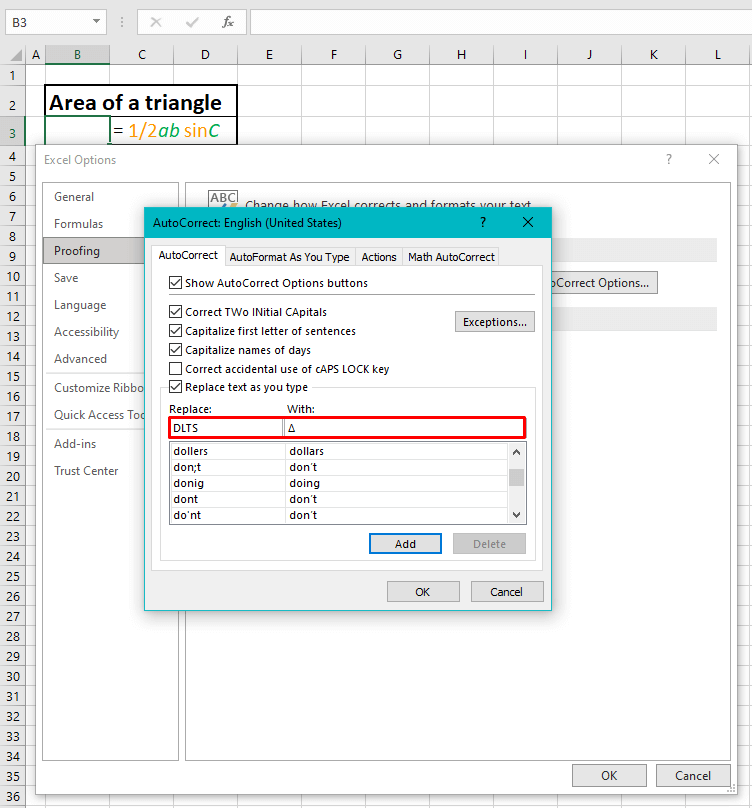Select column L header
The image size is (752, 808).
[717, 55]
